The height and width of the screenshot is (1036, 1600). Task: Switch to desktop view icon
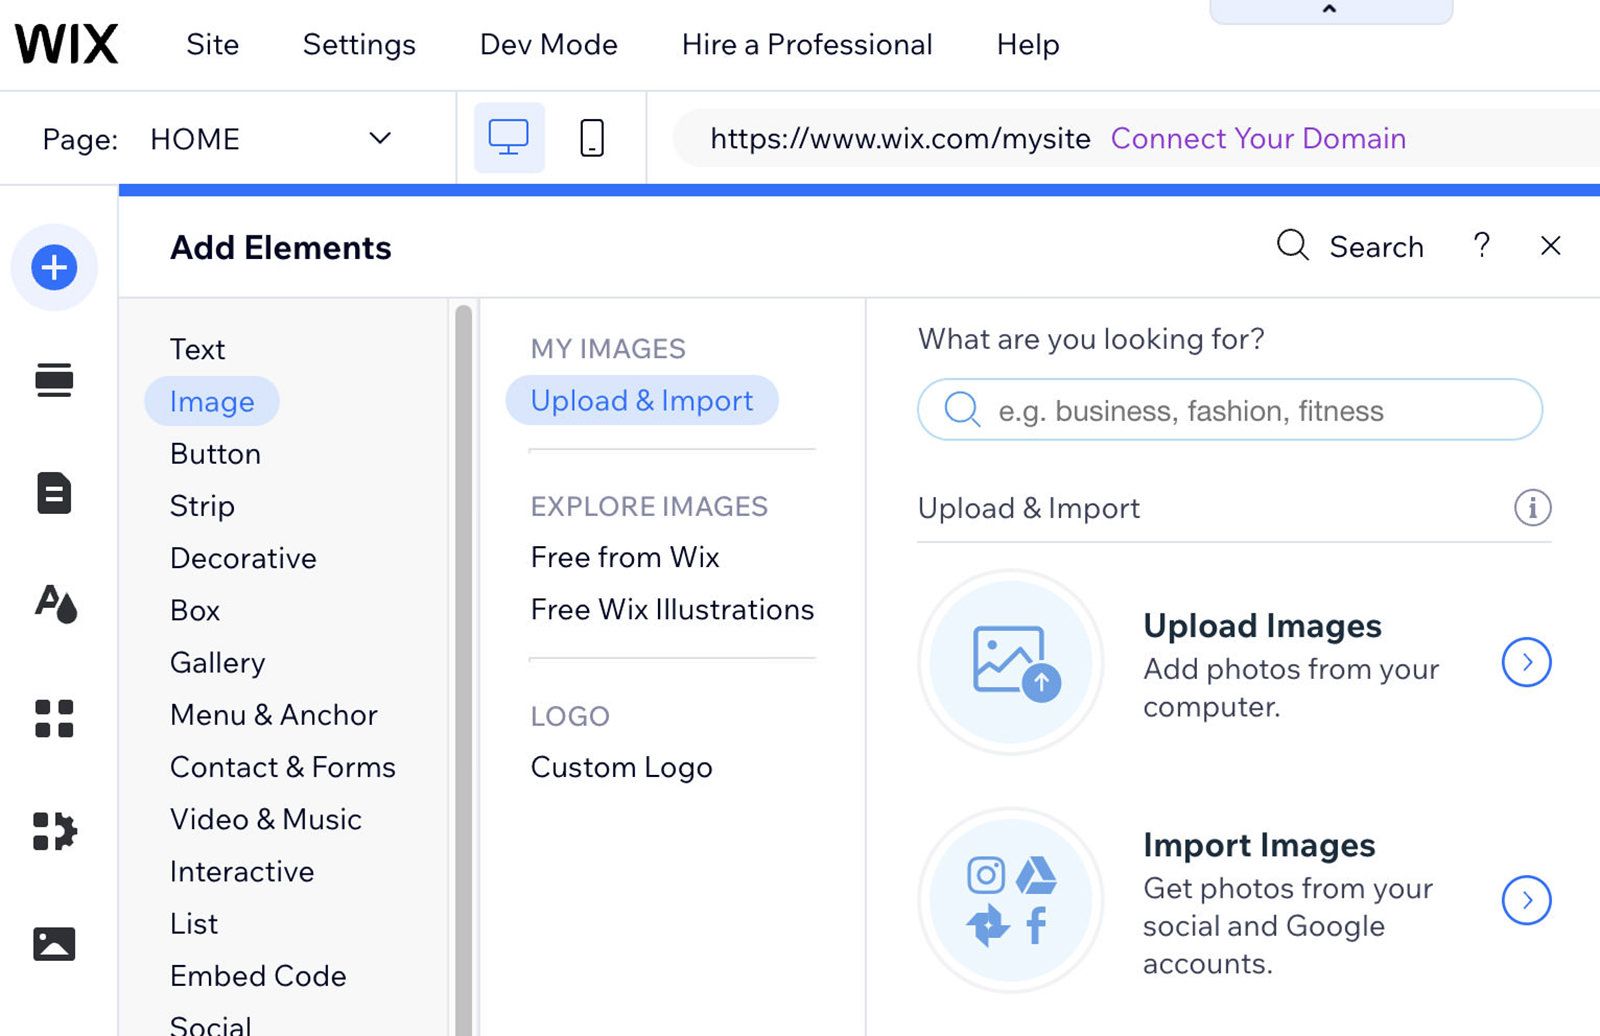(x=509, y=138)
